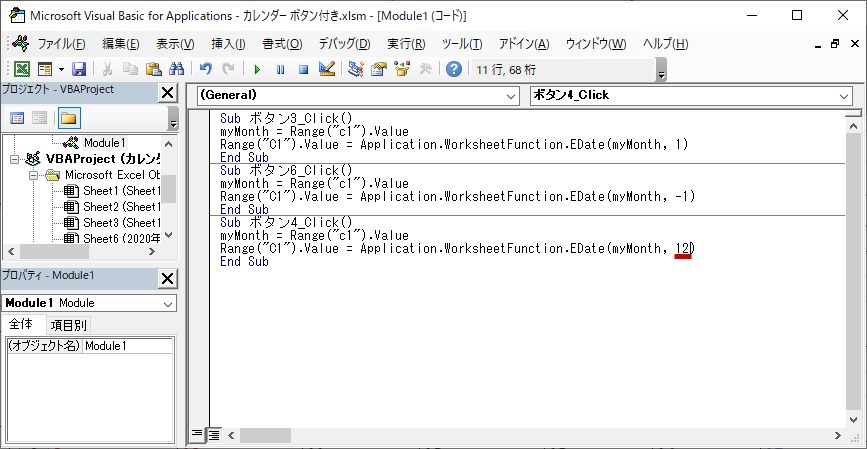
Task: Click the Insert UserForm toolbar icon
Action: coord(45,69)
